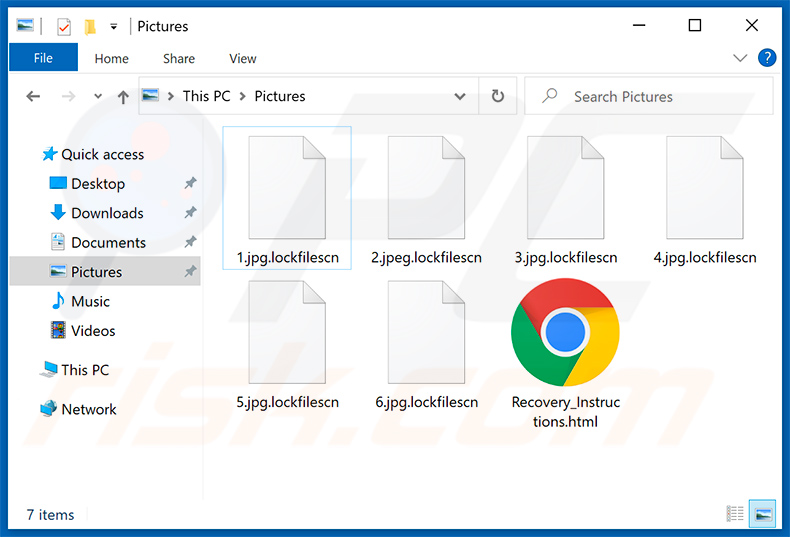
Task: Switch to Large icons view in status bar
Action: coord(762,514)
